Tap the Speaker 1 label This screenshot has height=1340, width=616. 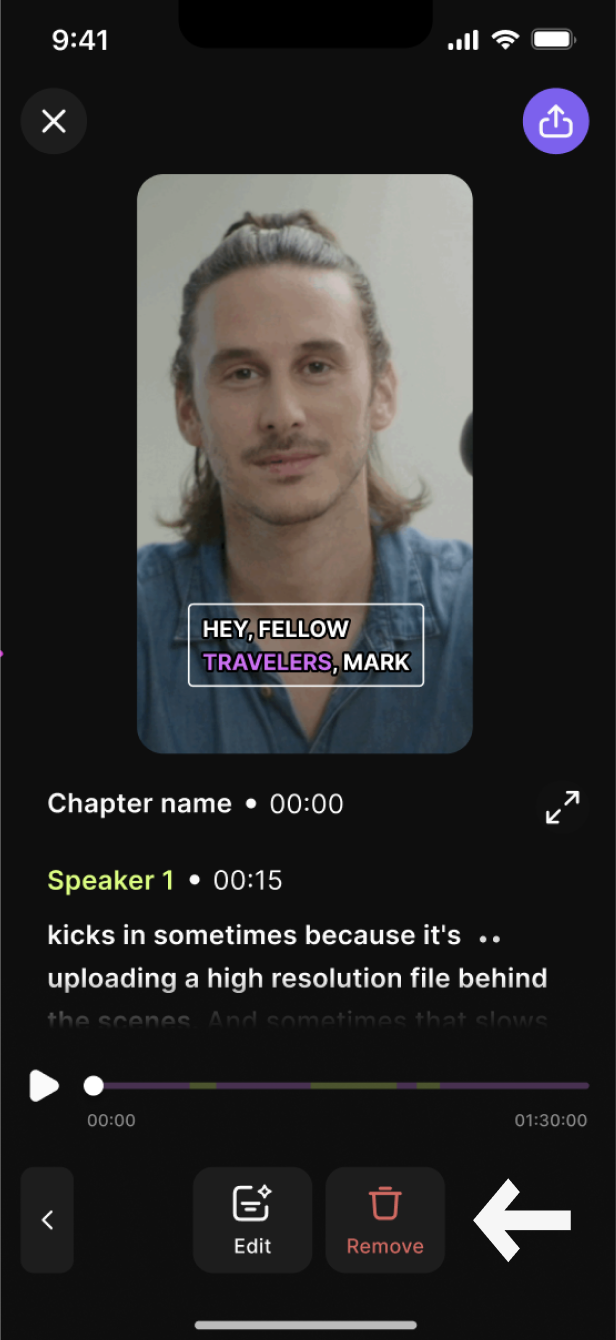(x=111, y=880)
